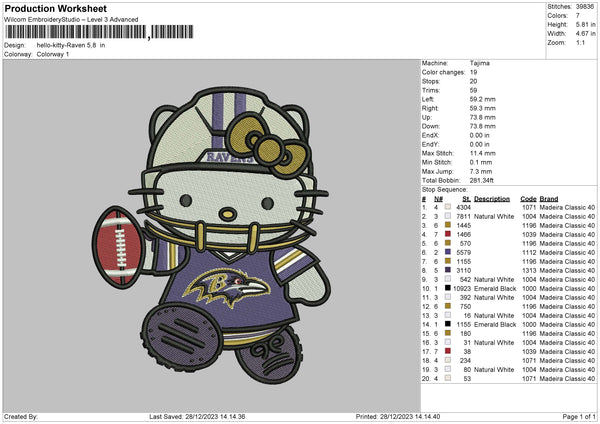Image resolution: width=600 pixels, height=424 pixels.
Task: Click the "Colorway 1" value
Action: click(x=53, y=54)
